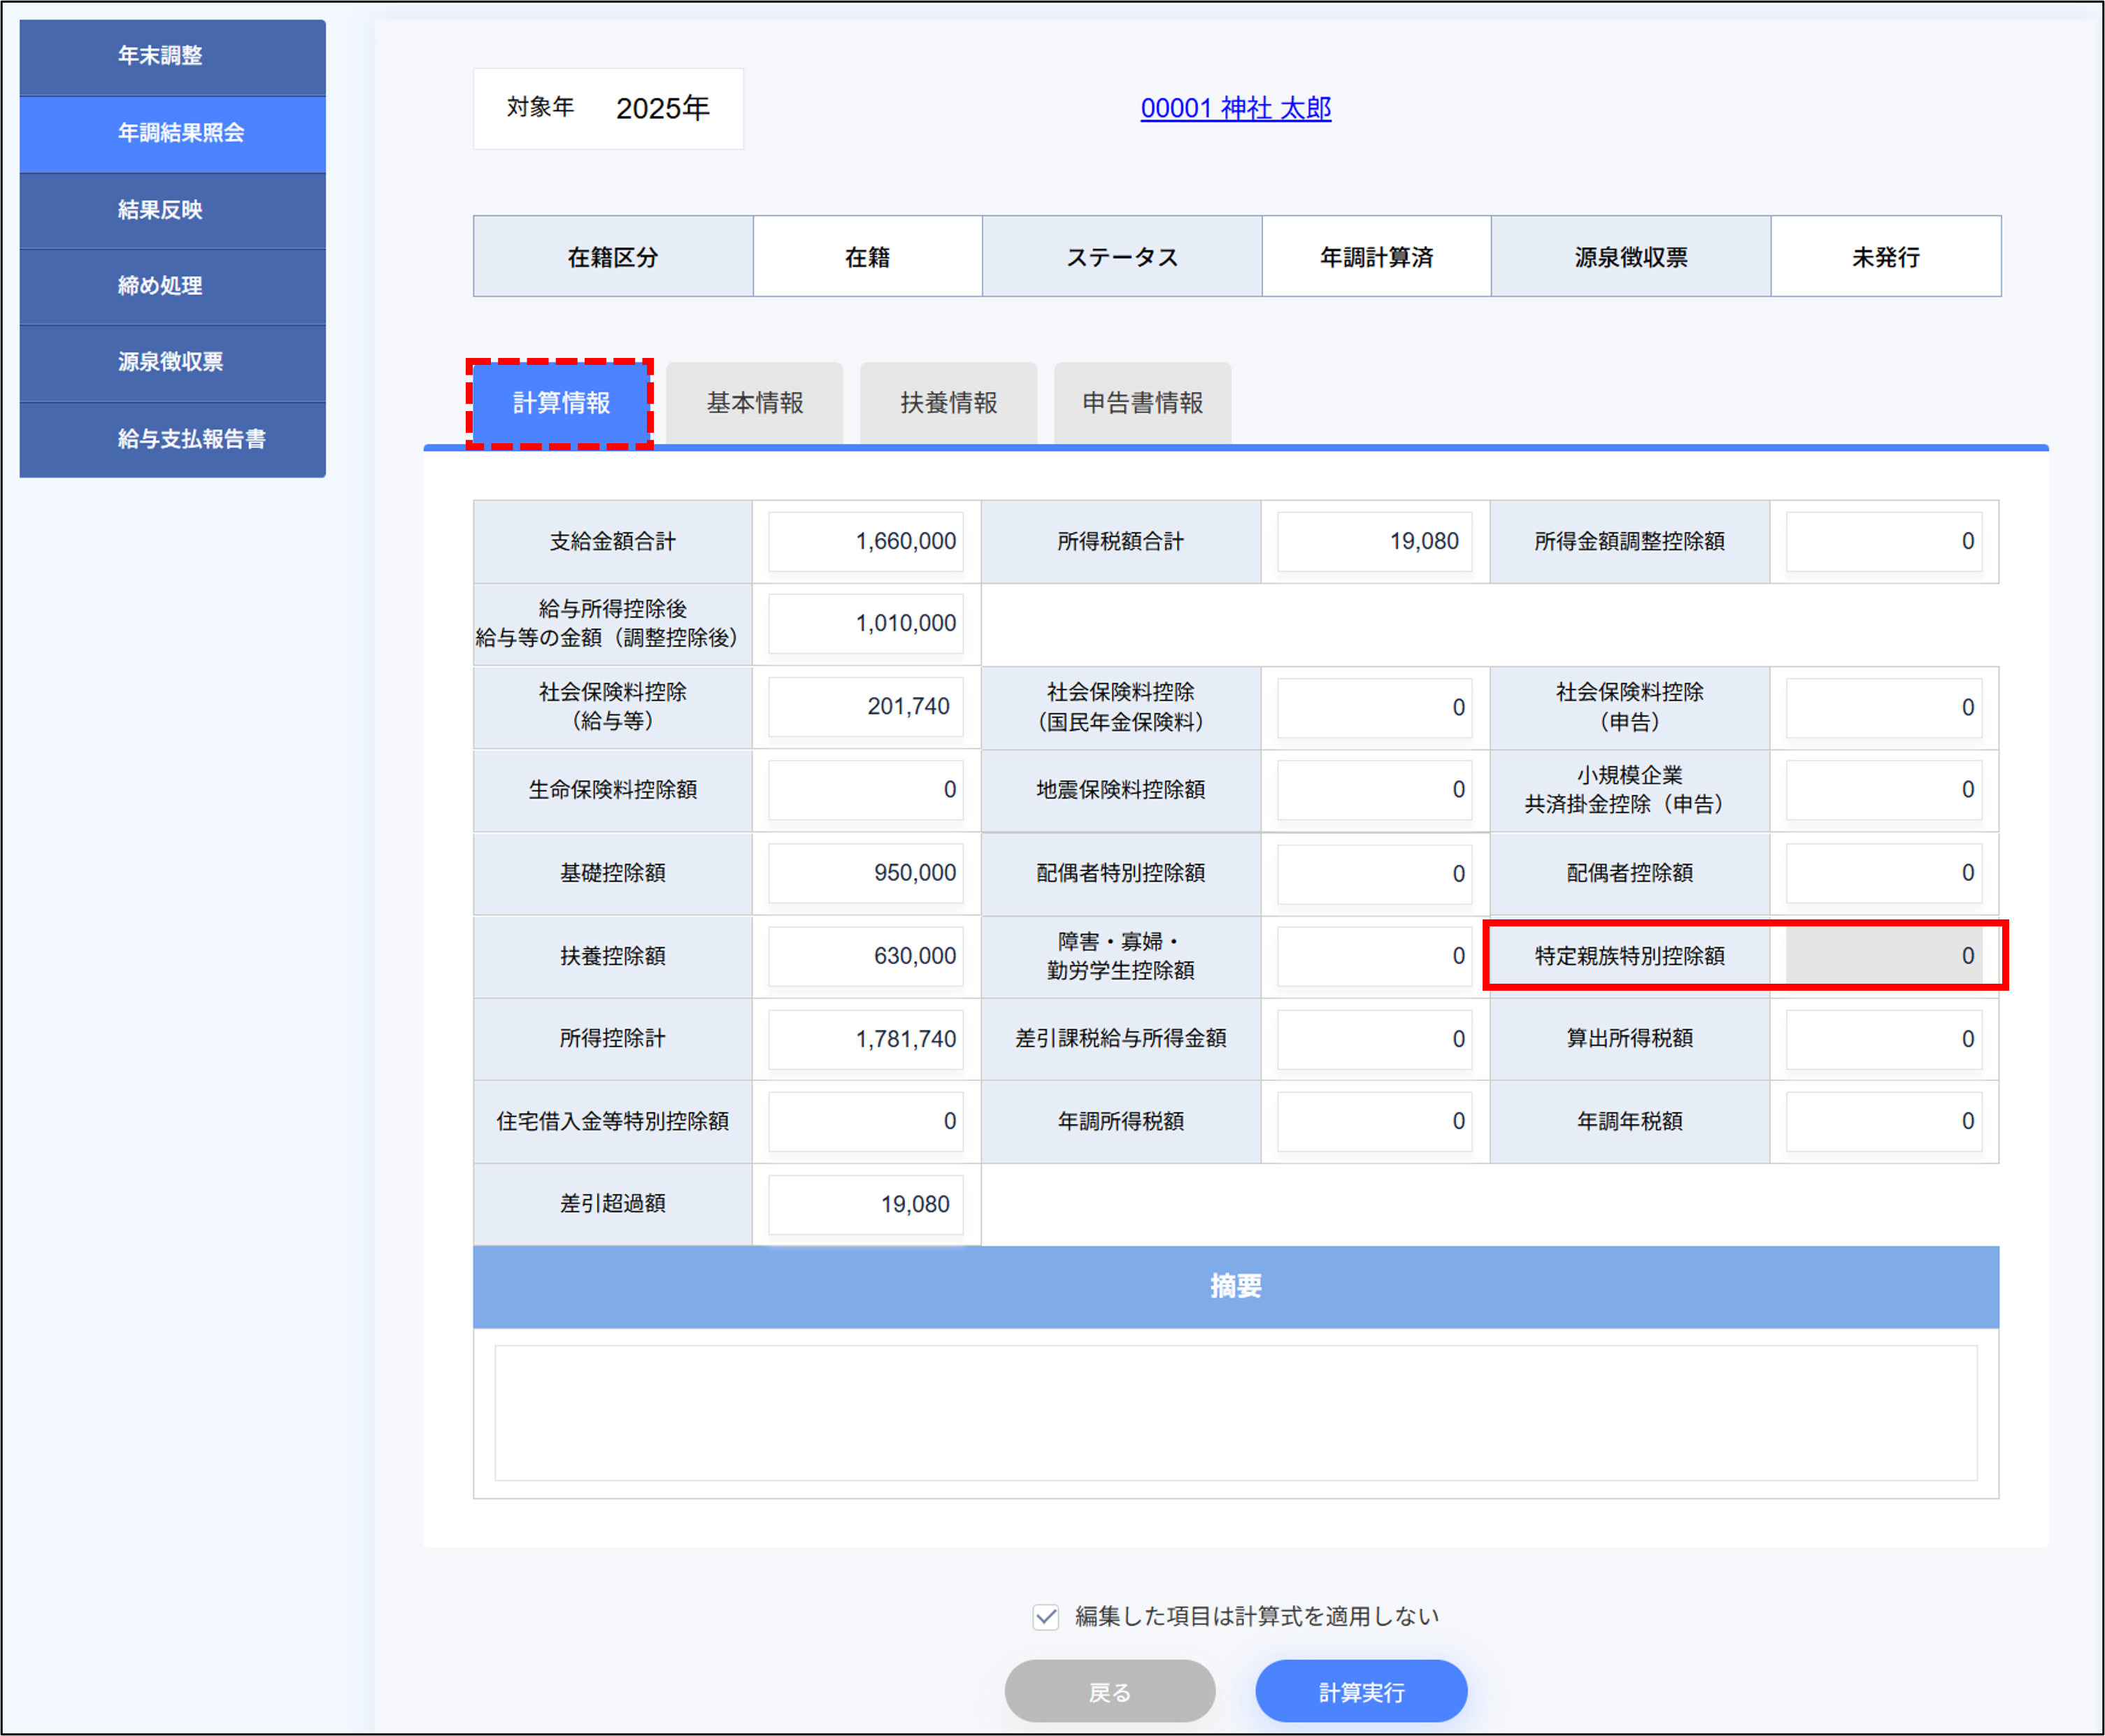The width and height of the screenshot is (2105, 1736).
Task: Select the highlighted 特定親族特別控除額 field
Action: [1883, 956]
